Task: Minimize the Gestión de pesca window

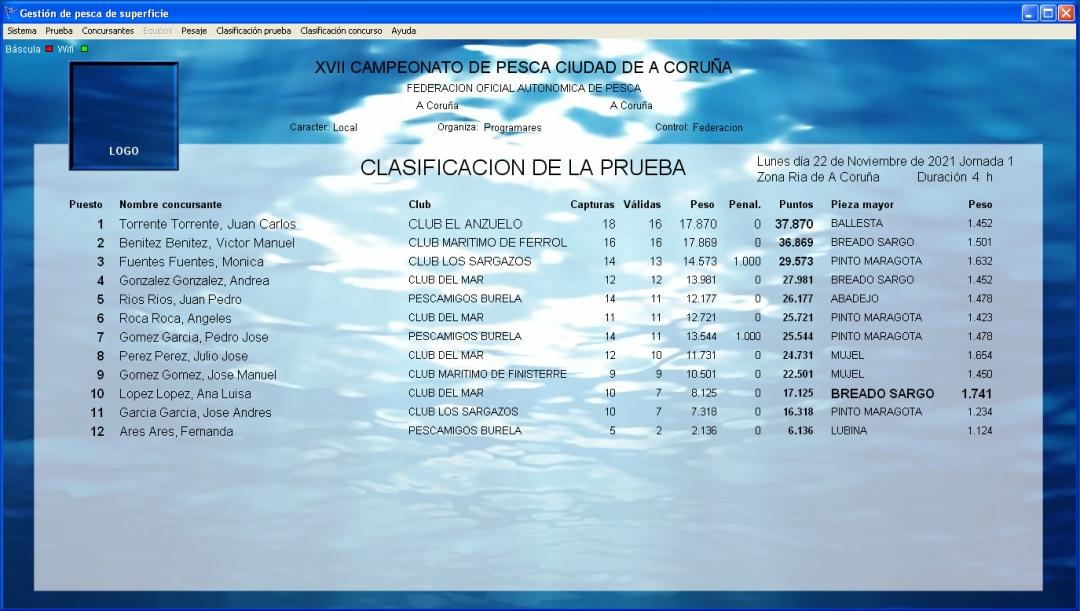Action: tap(1030, 13)
